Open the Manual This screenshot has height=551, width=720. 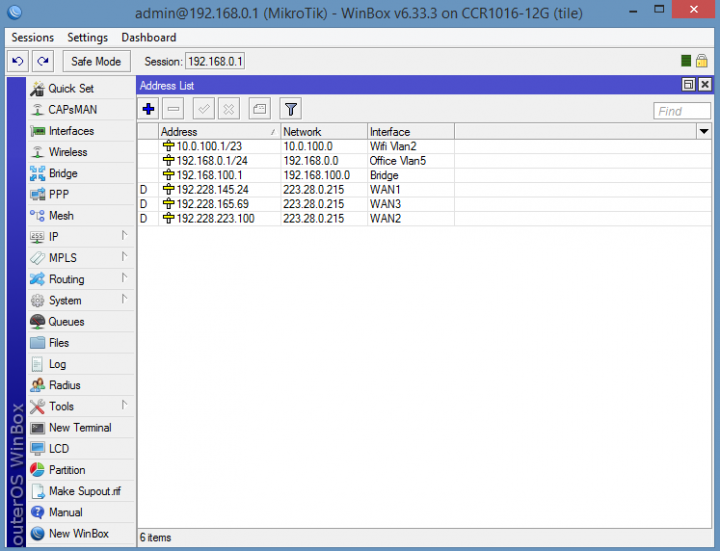click(x=81, y=512)
